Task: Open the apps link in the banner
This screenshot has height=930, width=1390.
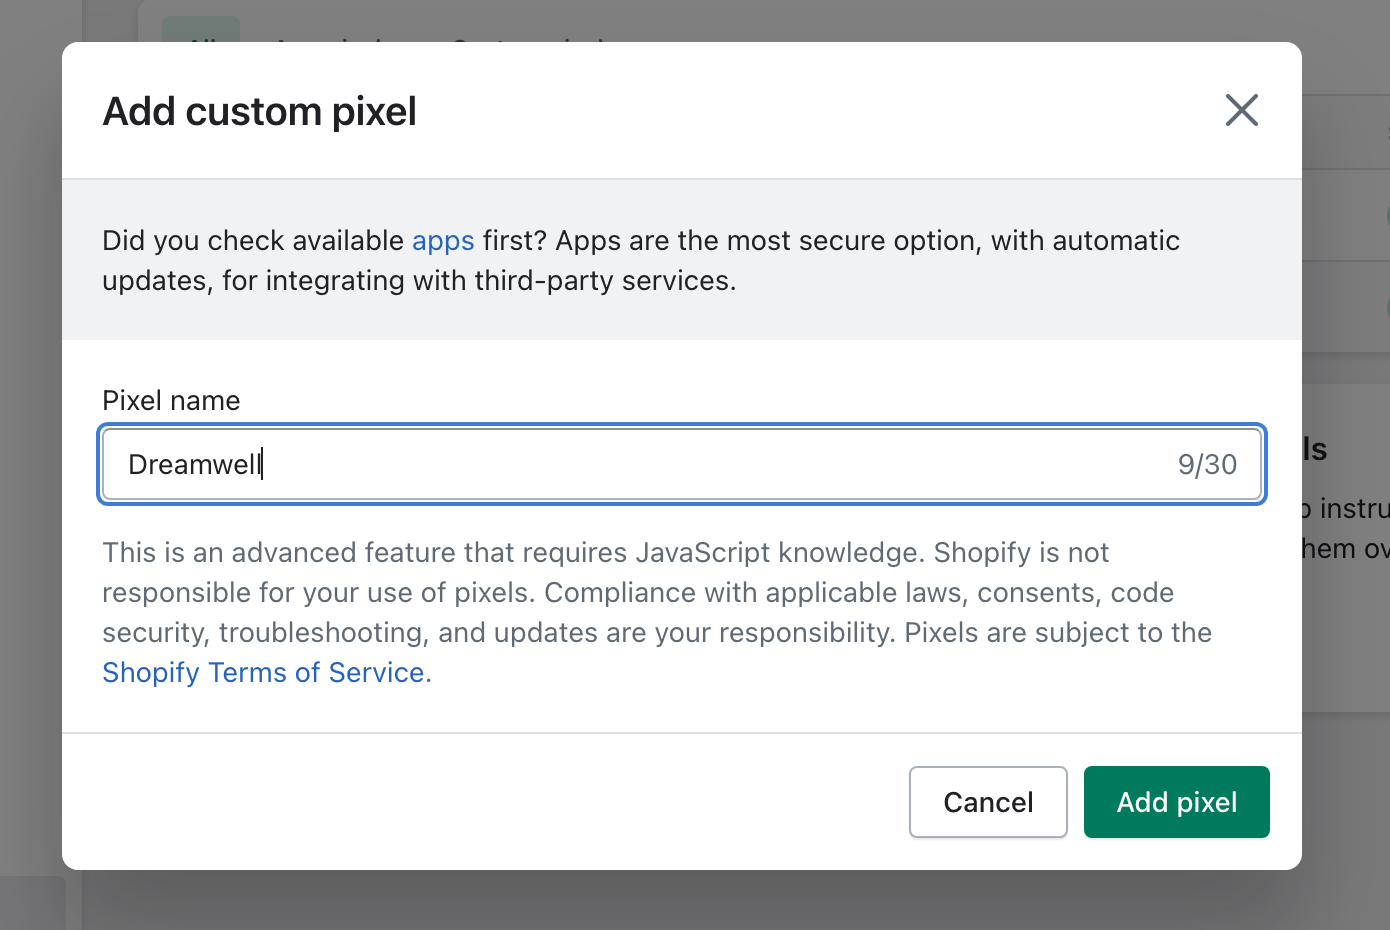Action: point(443,240)
